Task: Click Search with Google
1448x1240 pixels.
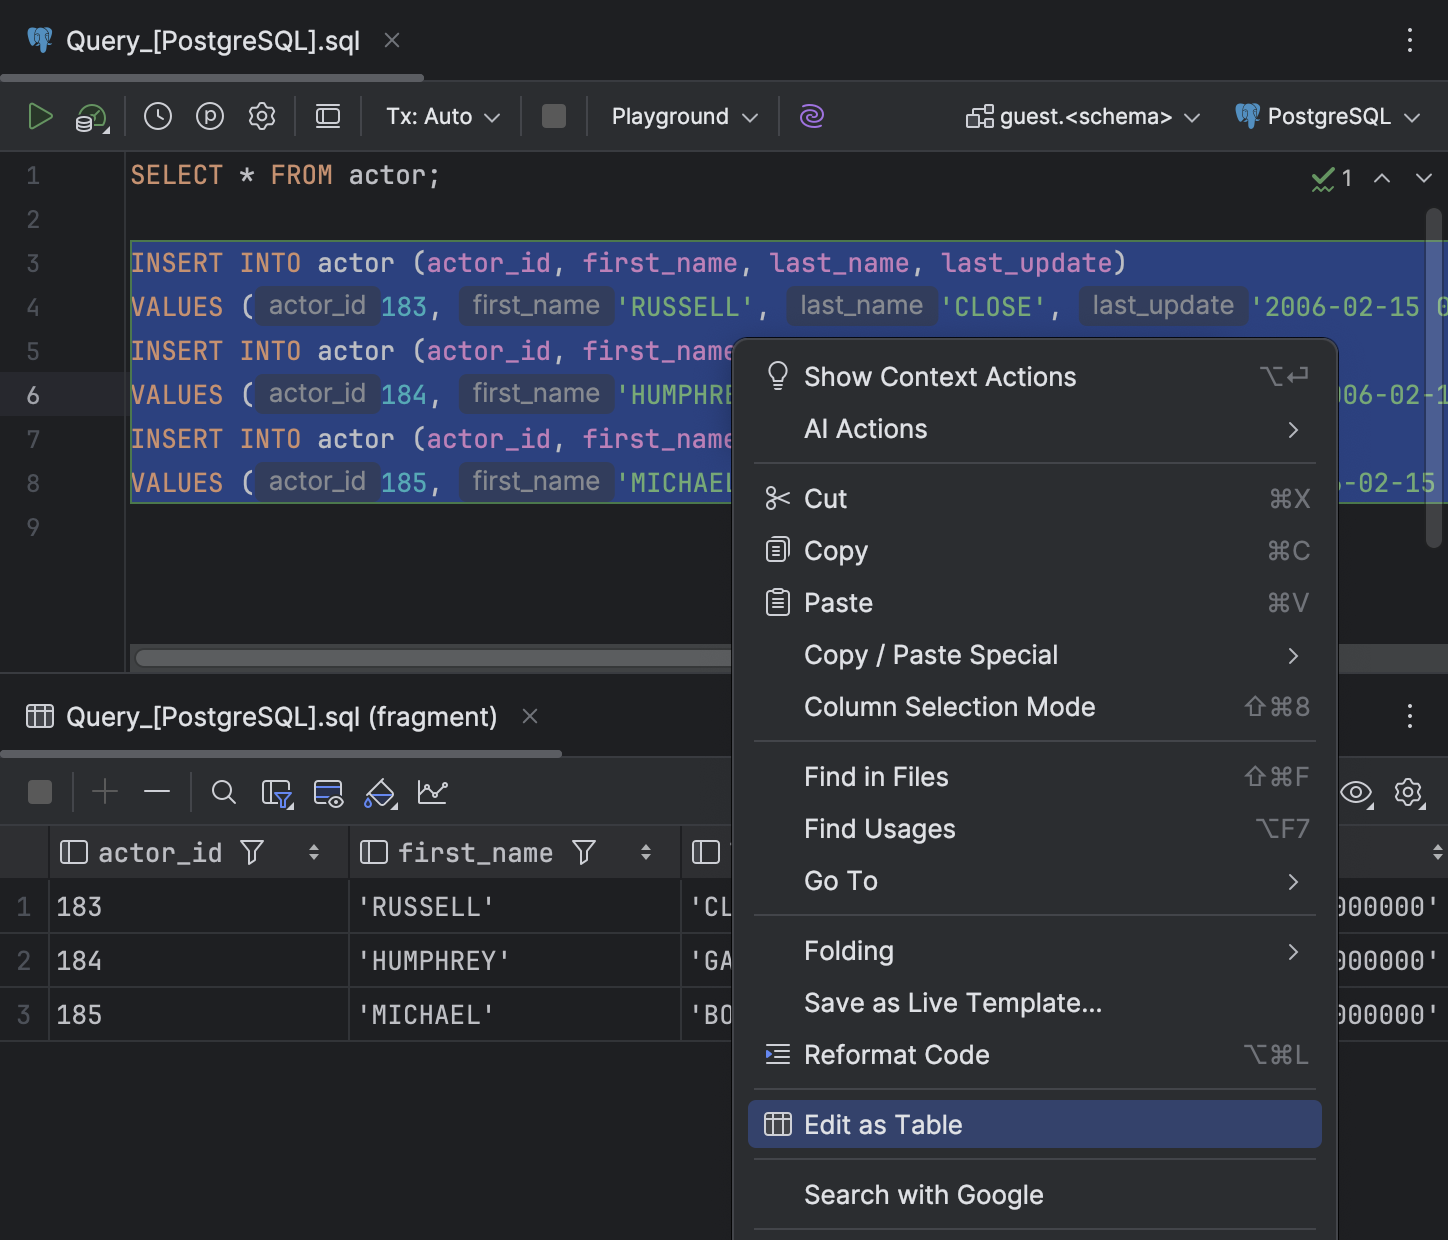Action: (x=923, y=1194)
